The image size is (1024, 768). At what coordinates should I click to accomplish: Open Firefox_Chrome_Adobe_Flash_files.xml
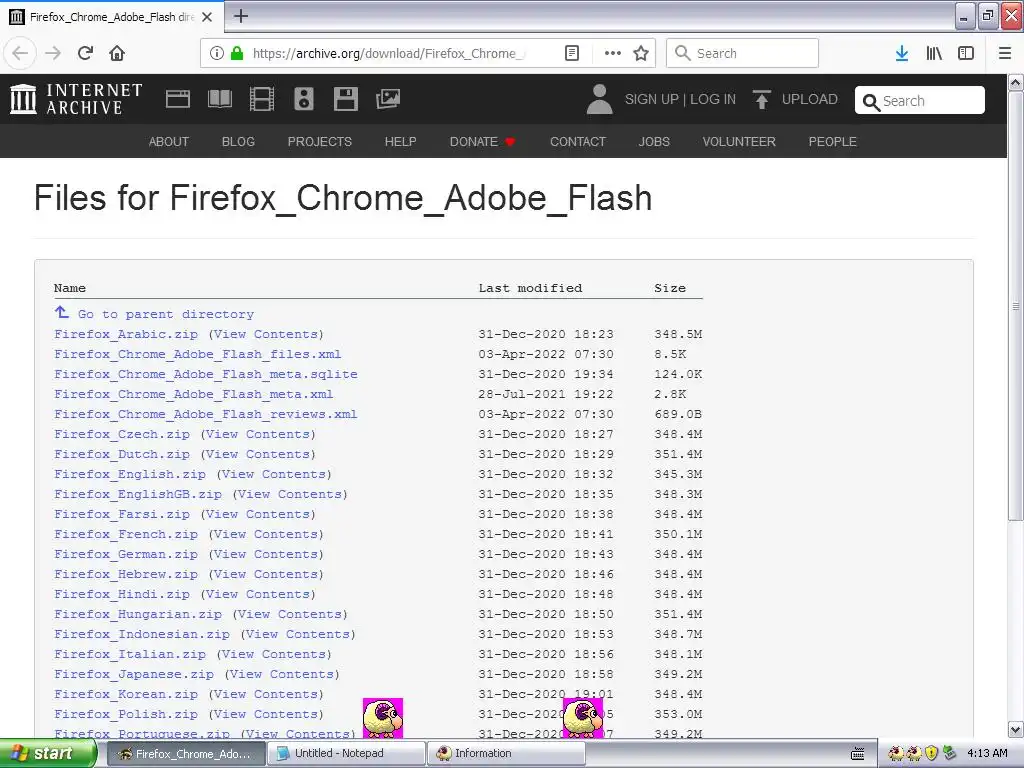tap(198, 354)
